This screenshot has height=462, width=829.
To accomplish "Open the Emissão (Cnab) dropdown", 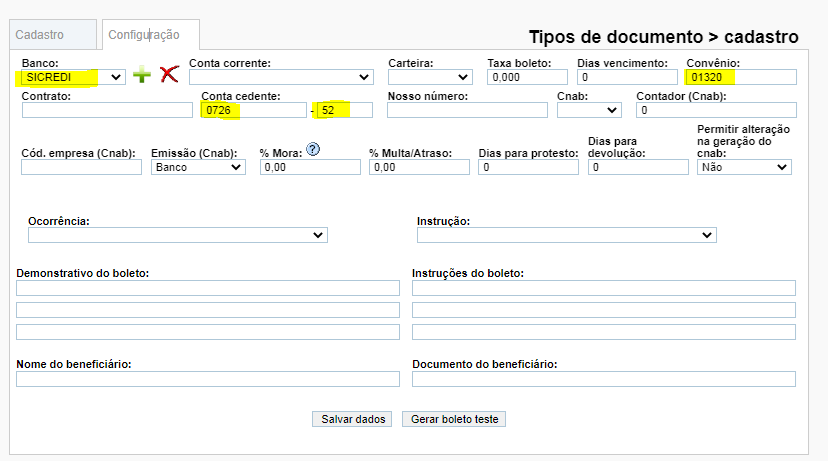I will coord(198,168).
